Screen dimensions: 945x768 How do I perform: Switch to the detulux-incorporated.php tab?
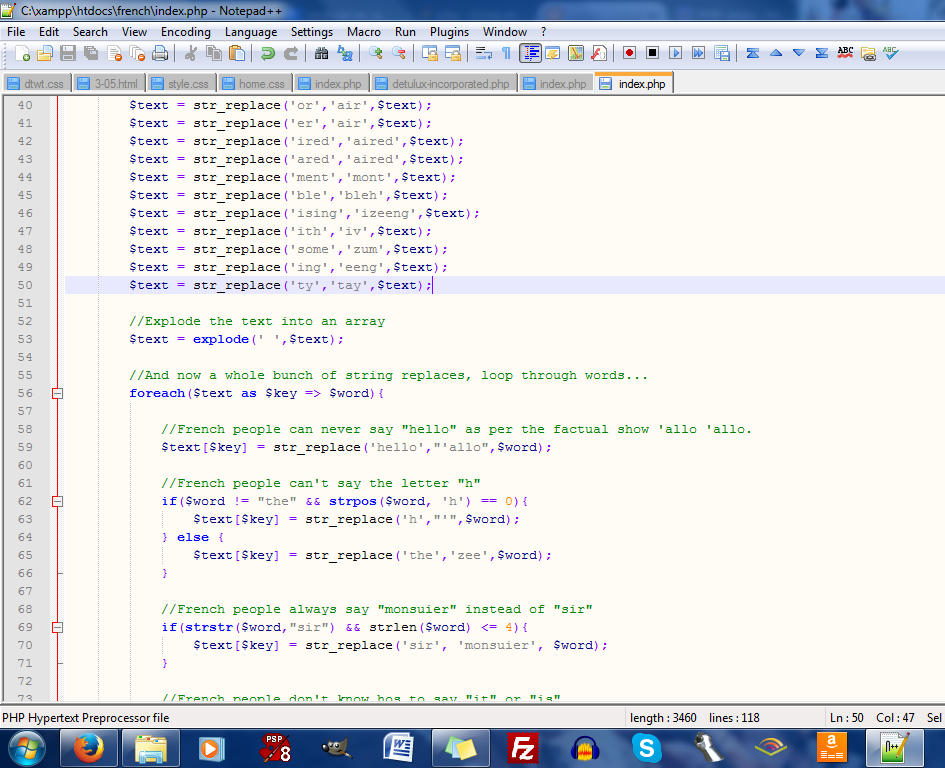[444, 84]
